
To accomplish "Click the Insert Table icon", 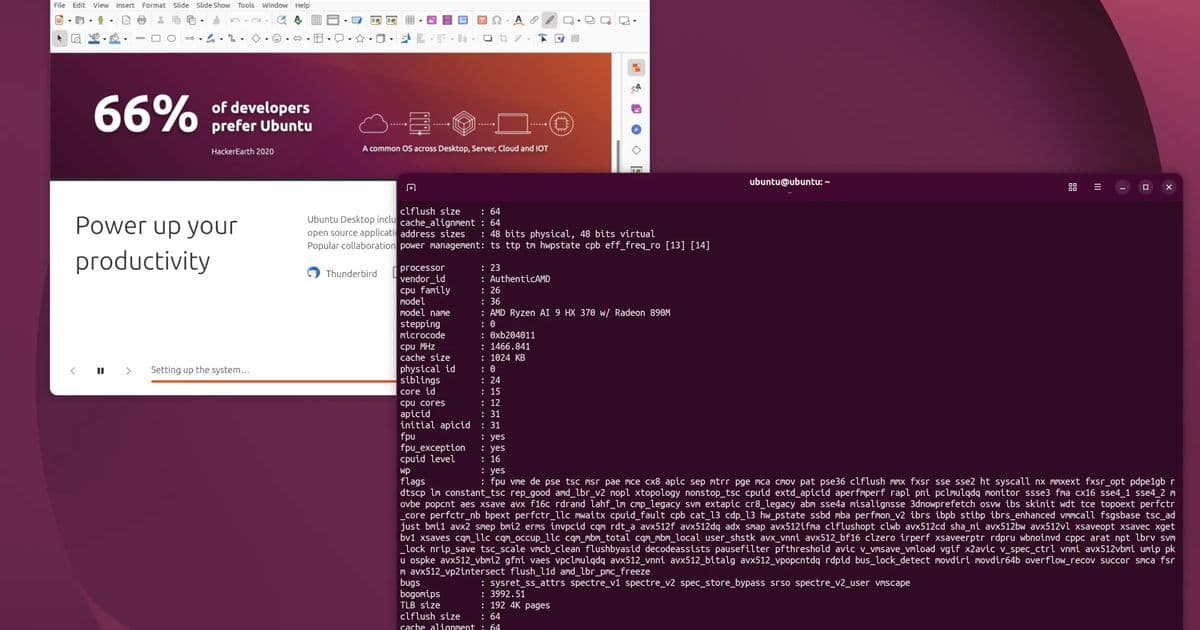I will 410,20.
